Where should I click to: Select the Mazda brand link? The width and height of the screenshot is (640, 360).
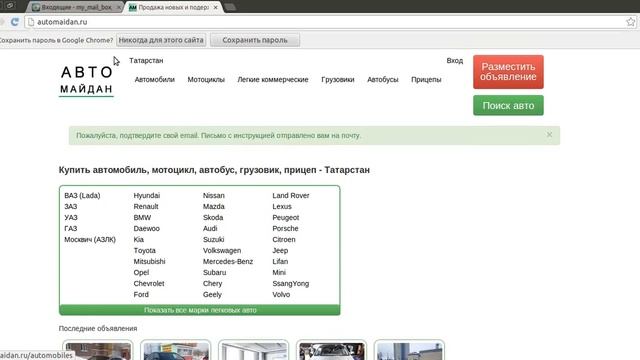[x=213, y=207]
